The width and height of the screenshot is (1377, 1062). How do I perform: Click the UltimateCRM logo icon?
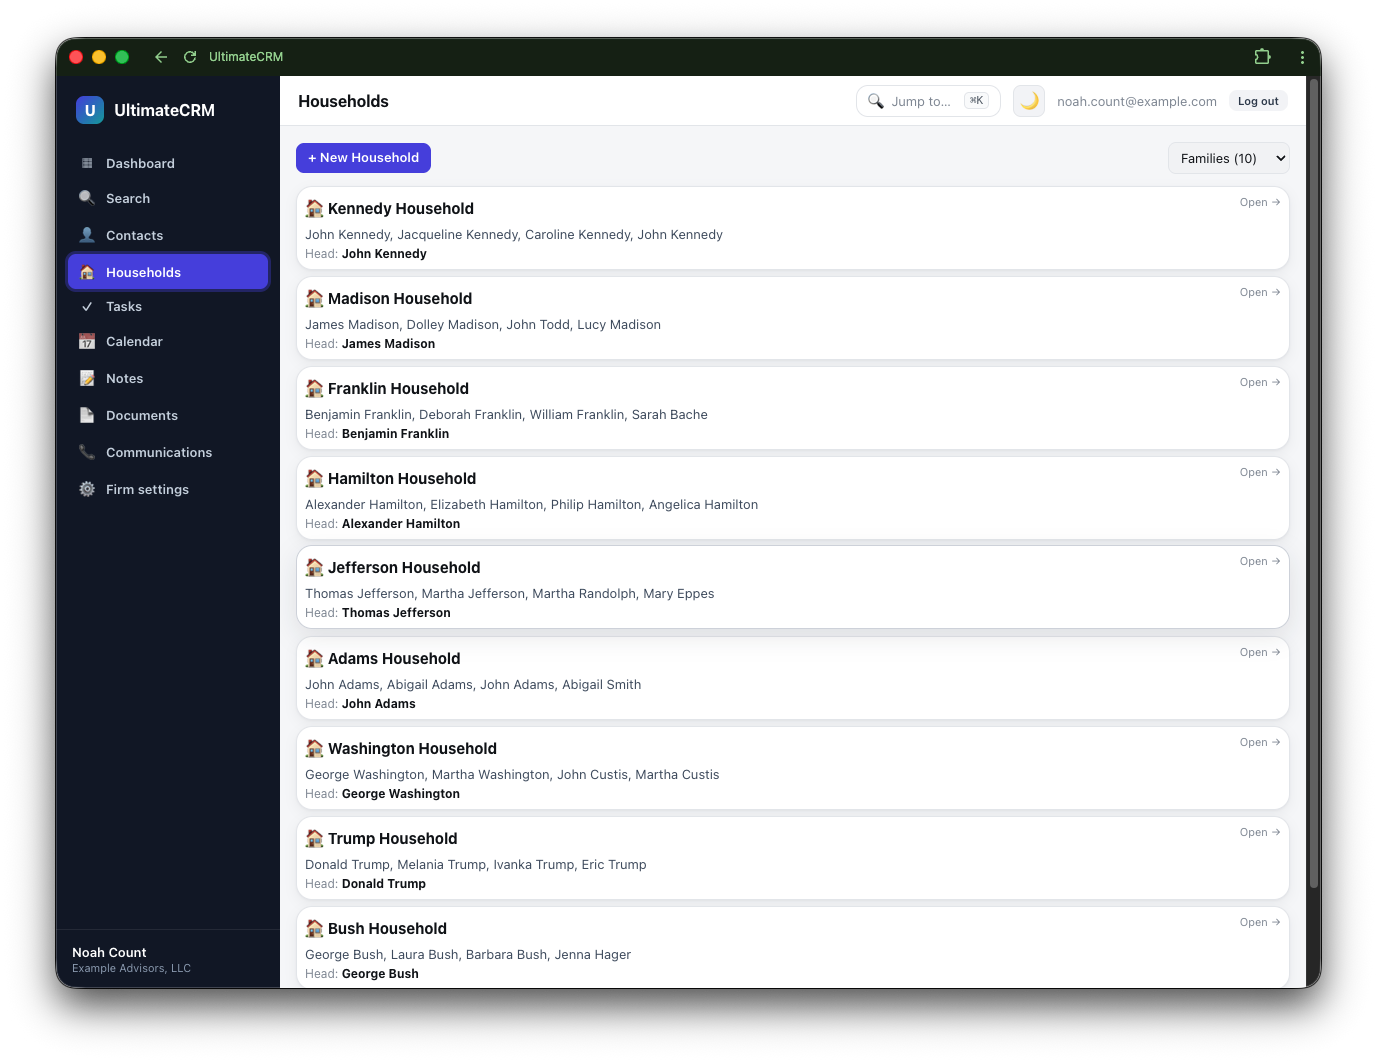90,110
